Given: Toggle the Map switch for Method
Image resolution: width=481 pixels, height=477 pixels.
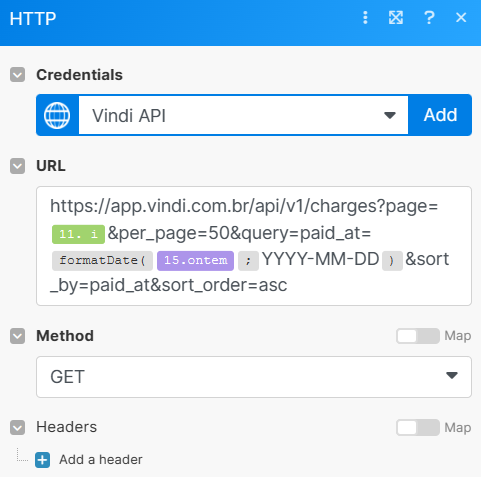Looking at the screenshot, I should pyautogui.click(x=418, y=336).
